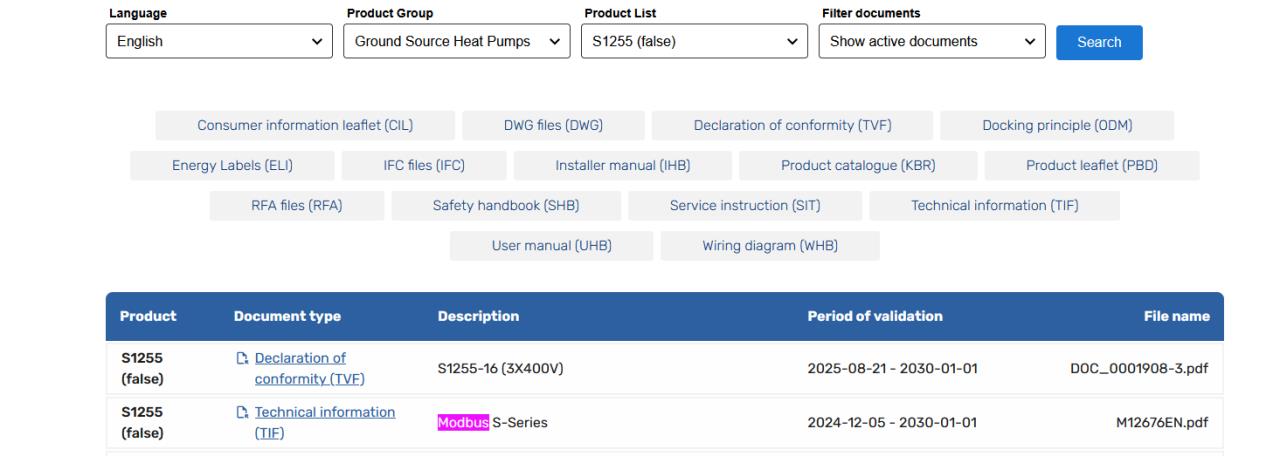Image resolution: width=1280 pixels, height=456 pixels.
Task: Open the Declaration of conformity (TVF) link
Action: 309,369
